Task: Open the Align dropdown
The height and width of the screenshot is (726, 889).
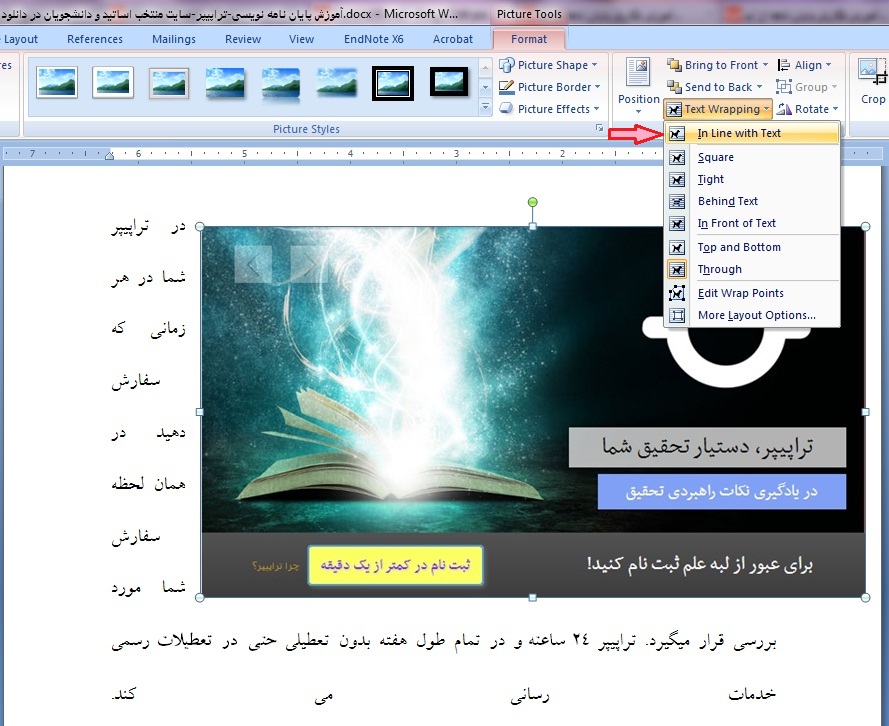Action: [x=806, y=64]
